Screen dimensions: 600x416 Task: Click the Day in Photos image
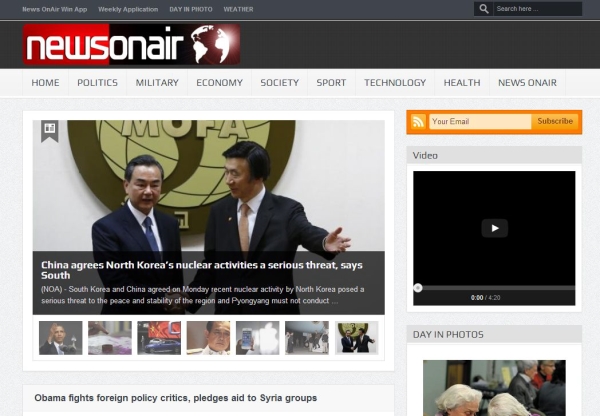(x=494, y=388)
